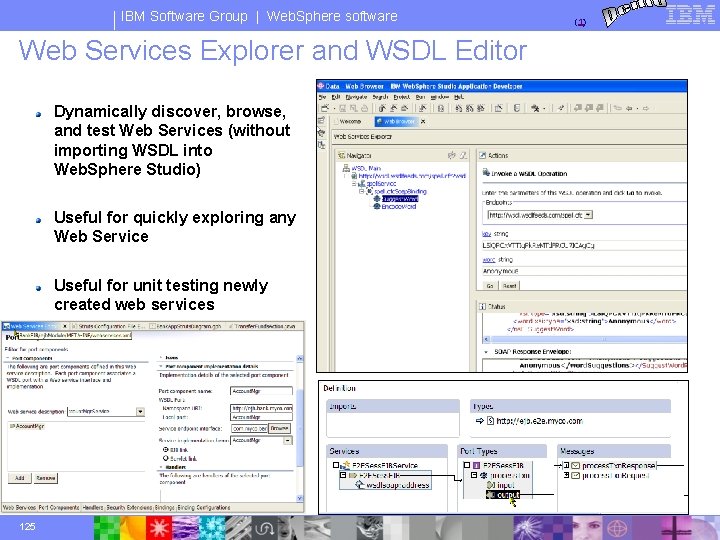Viewport: 720px width, 540px height.
Task: Open the Handlers bottom tab
Action: tap(93, 507)
